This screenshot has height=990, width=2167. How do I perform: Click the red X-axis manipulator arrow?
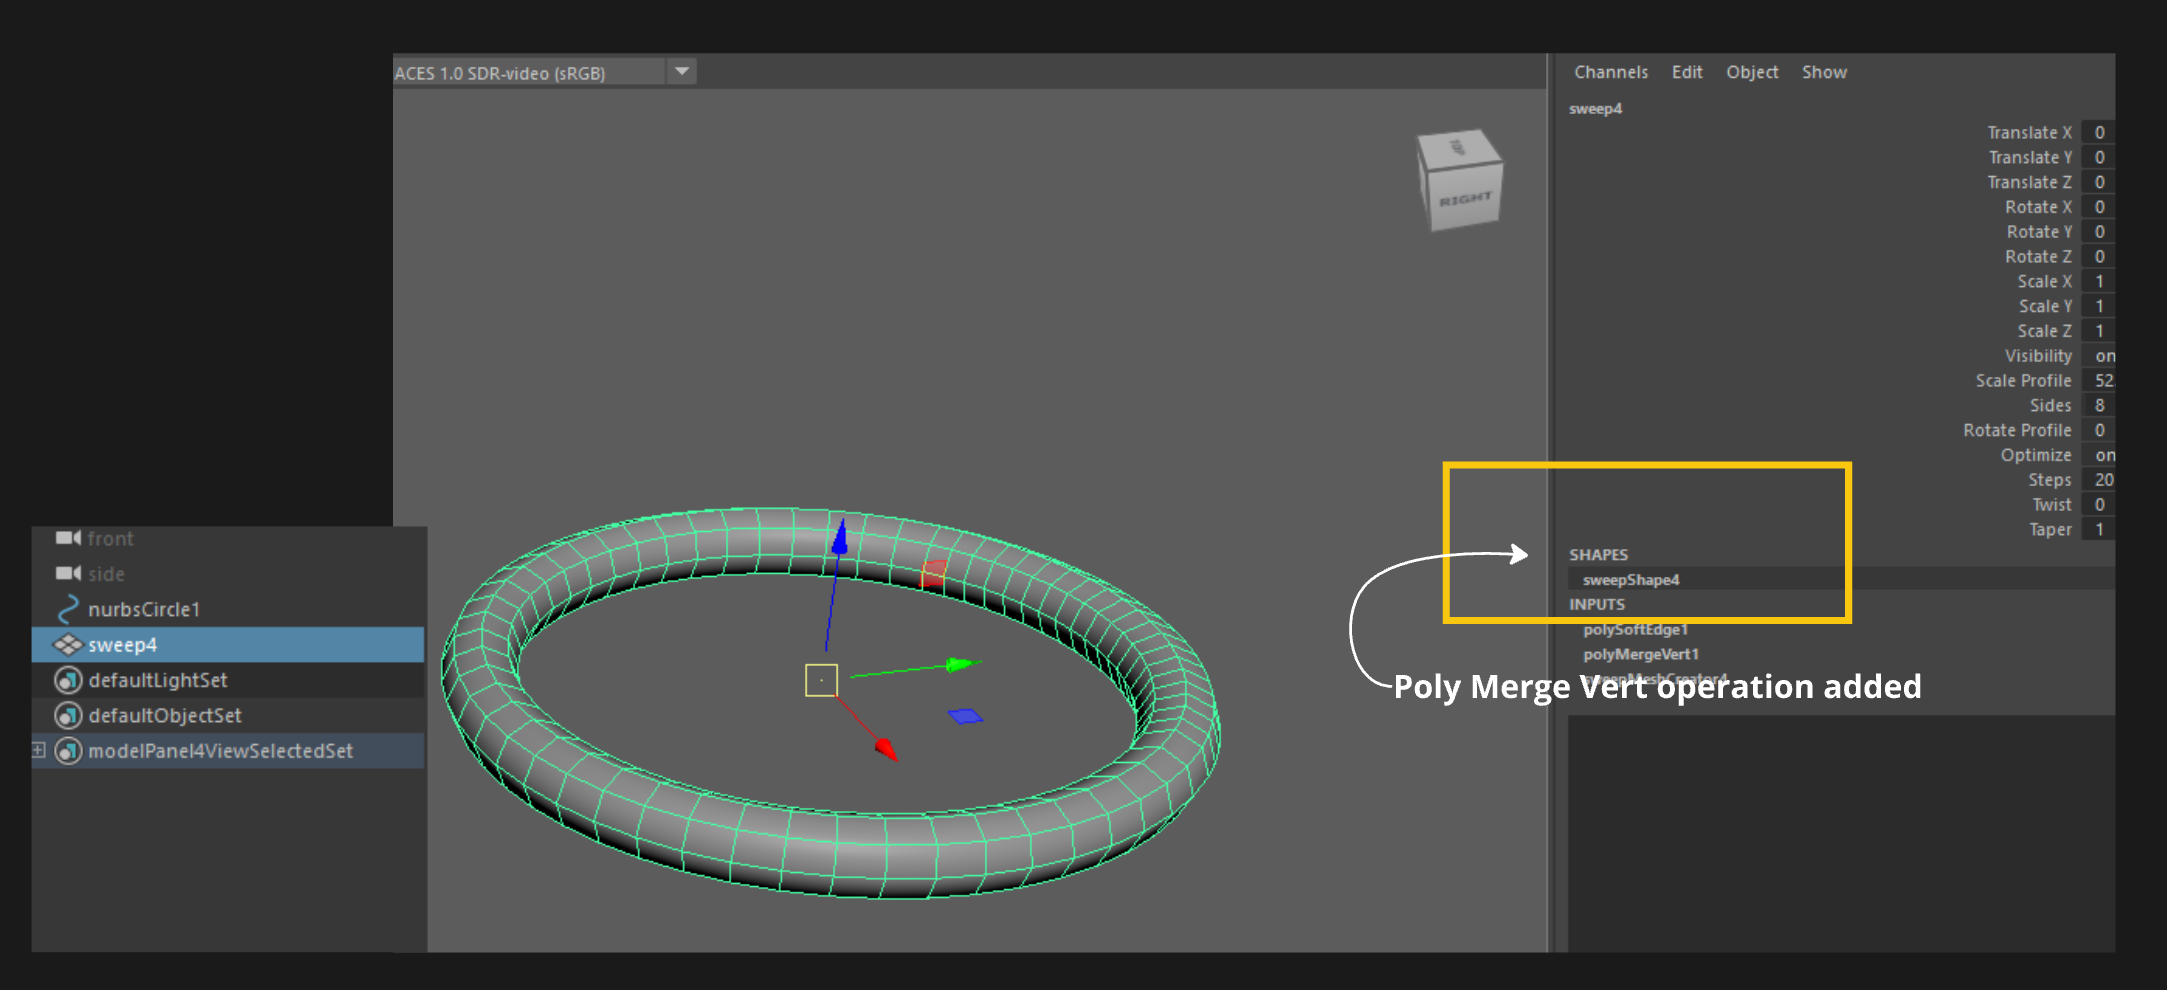pyautogui.click(x=885, y=747)
